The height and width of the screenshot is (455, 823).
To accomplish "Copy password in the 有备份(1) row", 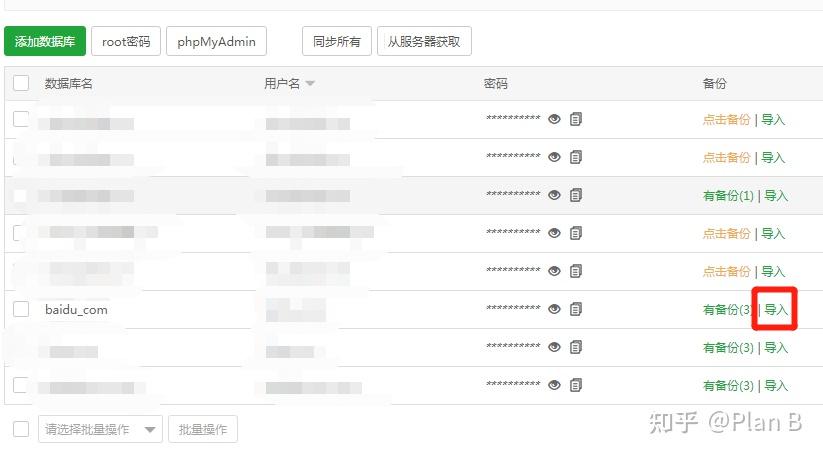I will click(576, 195).
